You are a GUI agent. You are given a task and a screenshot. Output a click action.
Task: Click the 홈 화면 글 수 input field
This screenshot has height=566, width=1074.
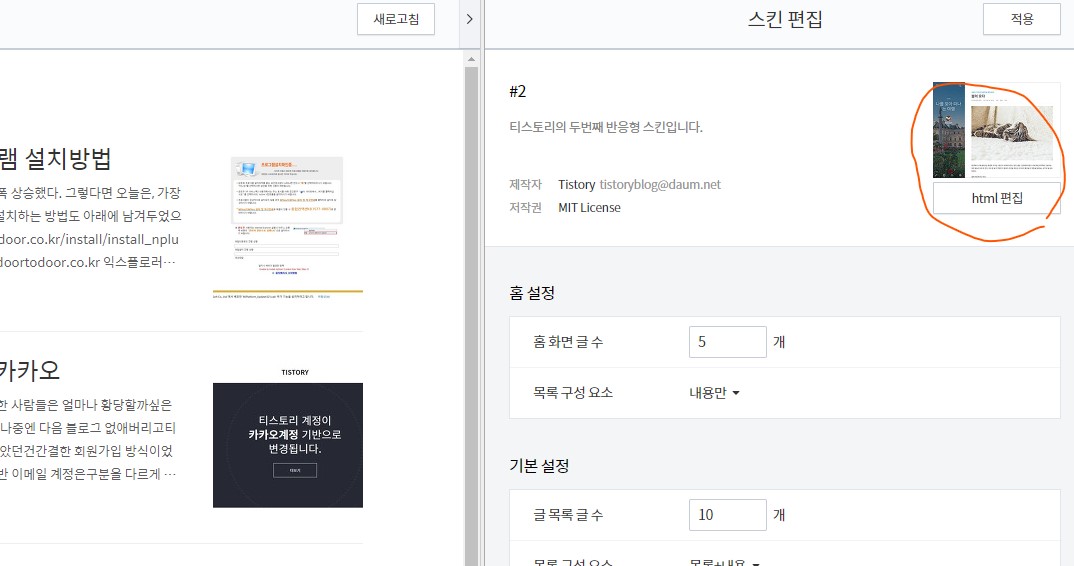pos(727,342)
